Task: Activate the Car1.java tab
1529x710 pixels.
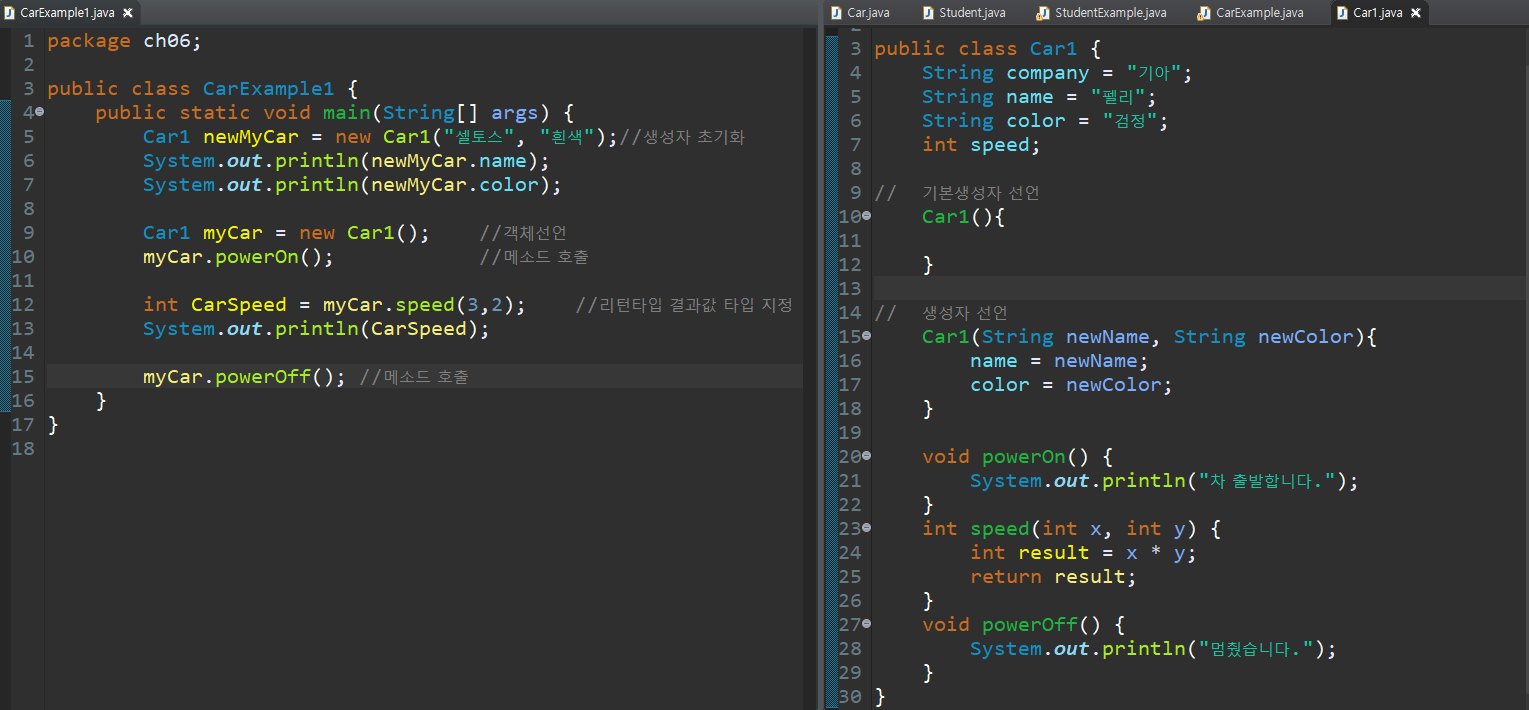Action: click(1376, 13)
